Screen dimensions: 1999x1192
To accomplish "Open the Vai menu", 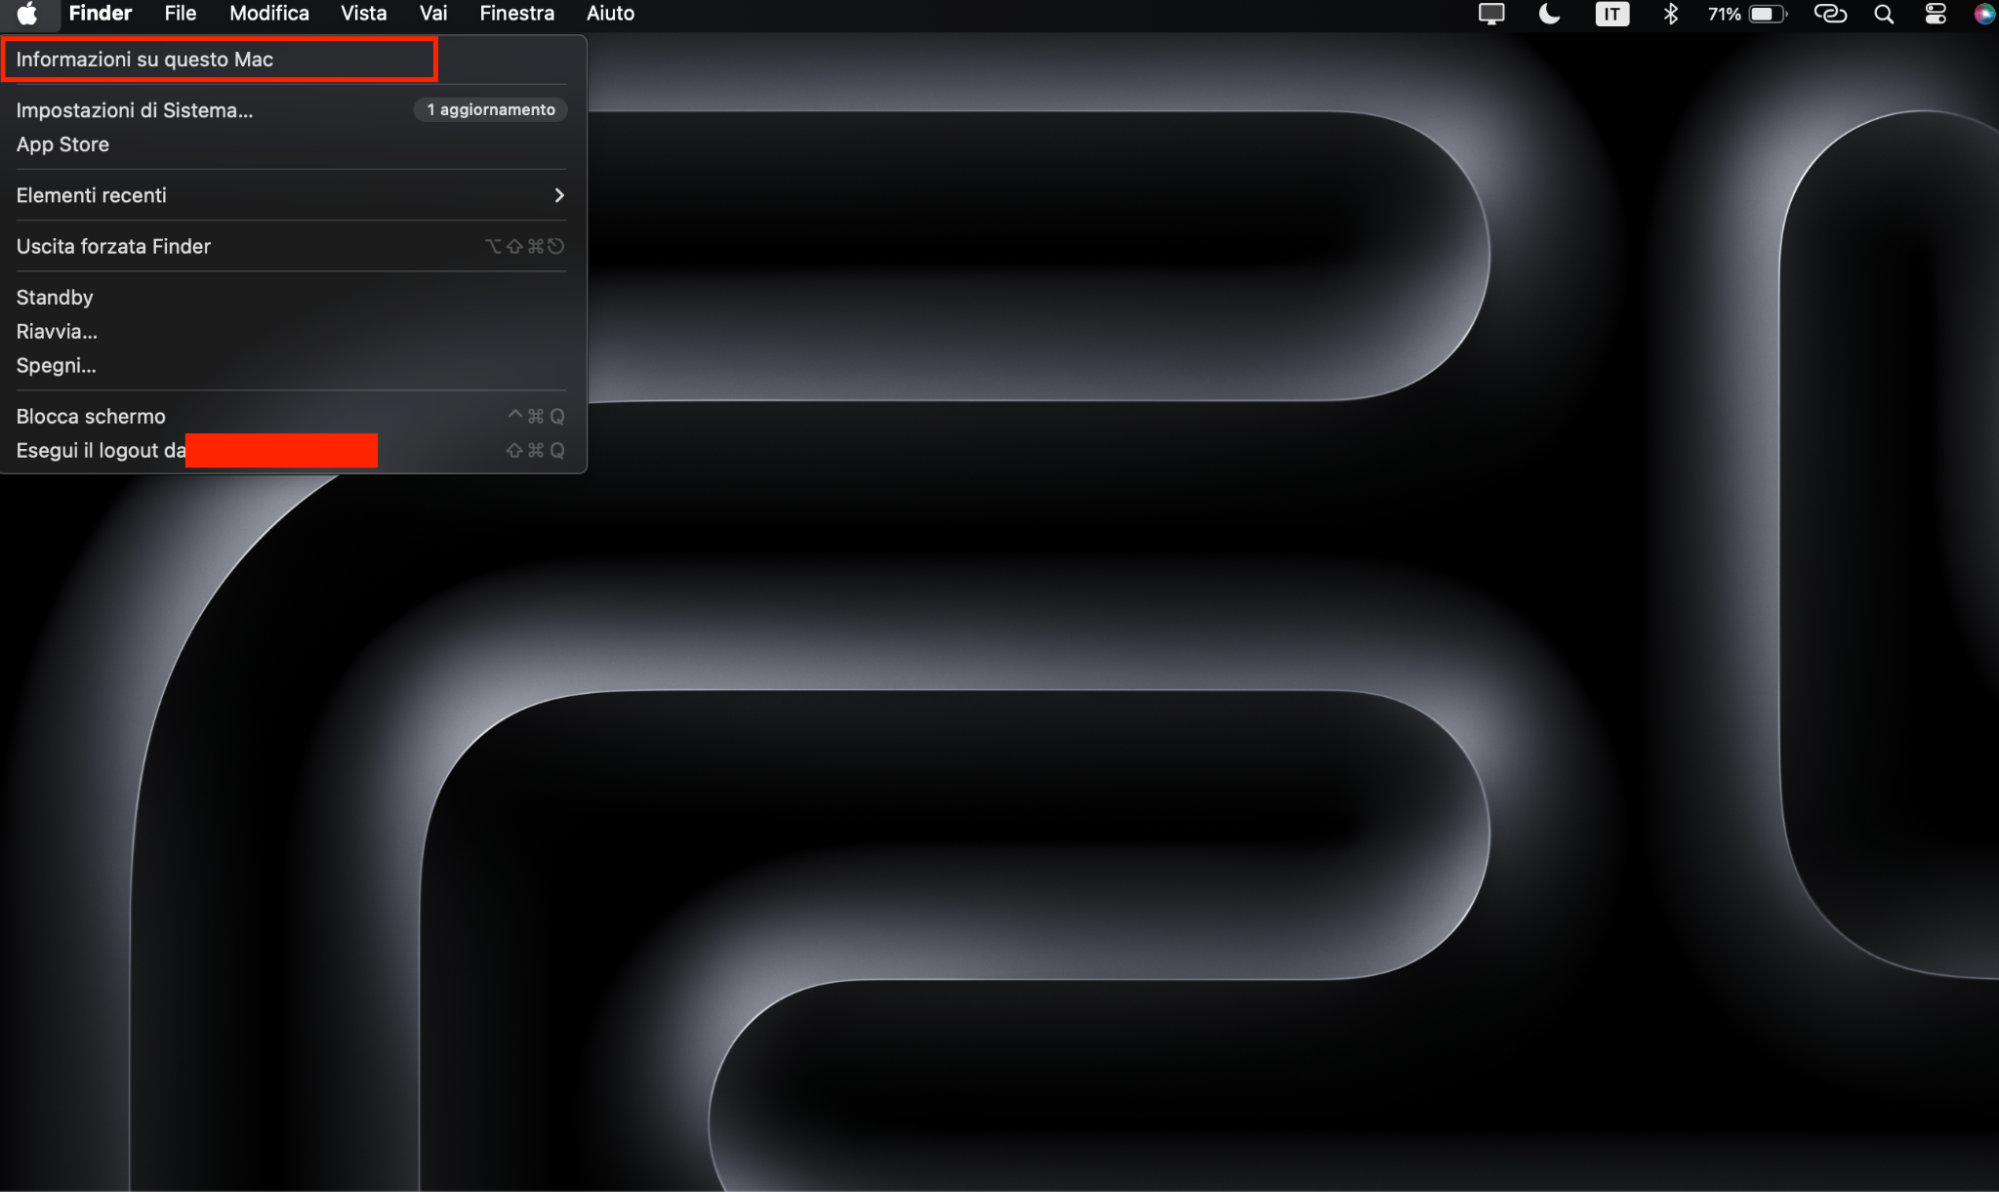I will point(433,13).
